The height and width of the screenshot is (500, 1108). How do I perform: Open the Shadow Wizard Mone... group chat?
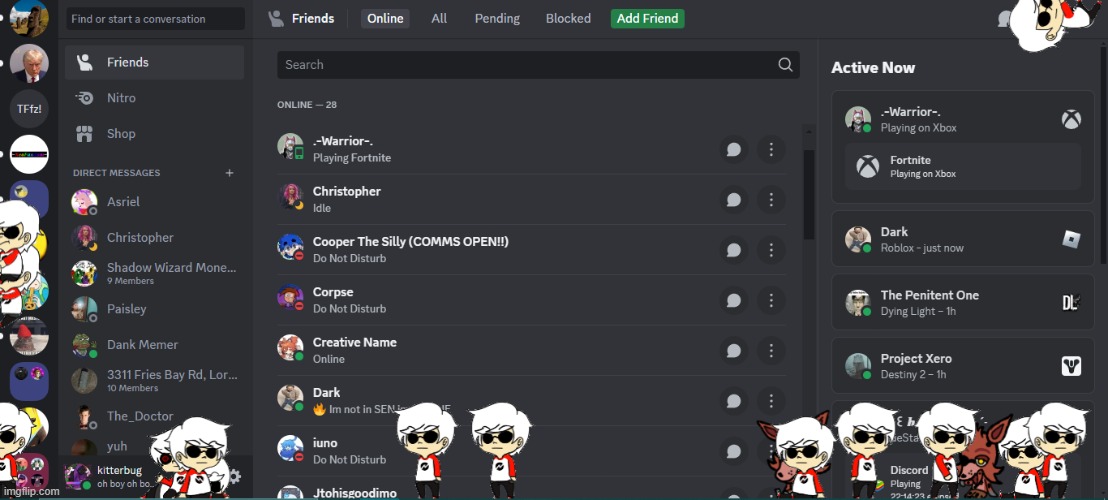[x=154, y=273]
